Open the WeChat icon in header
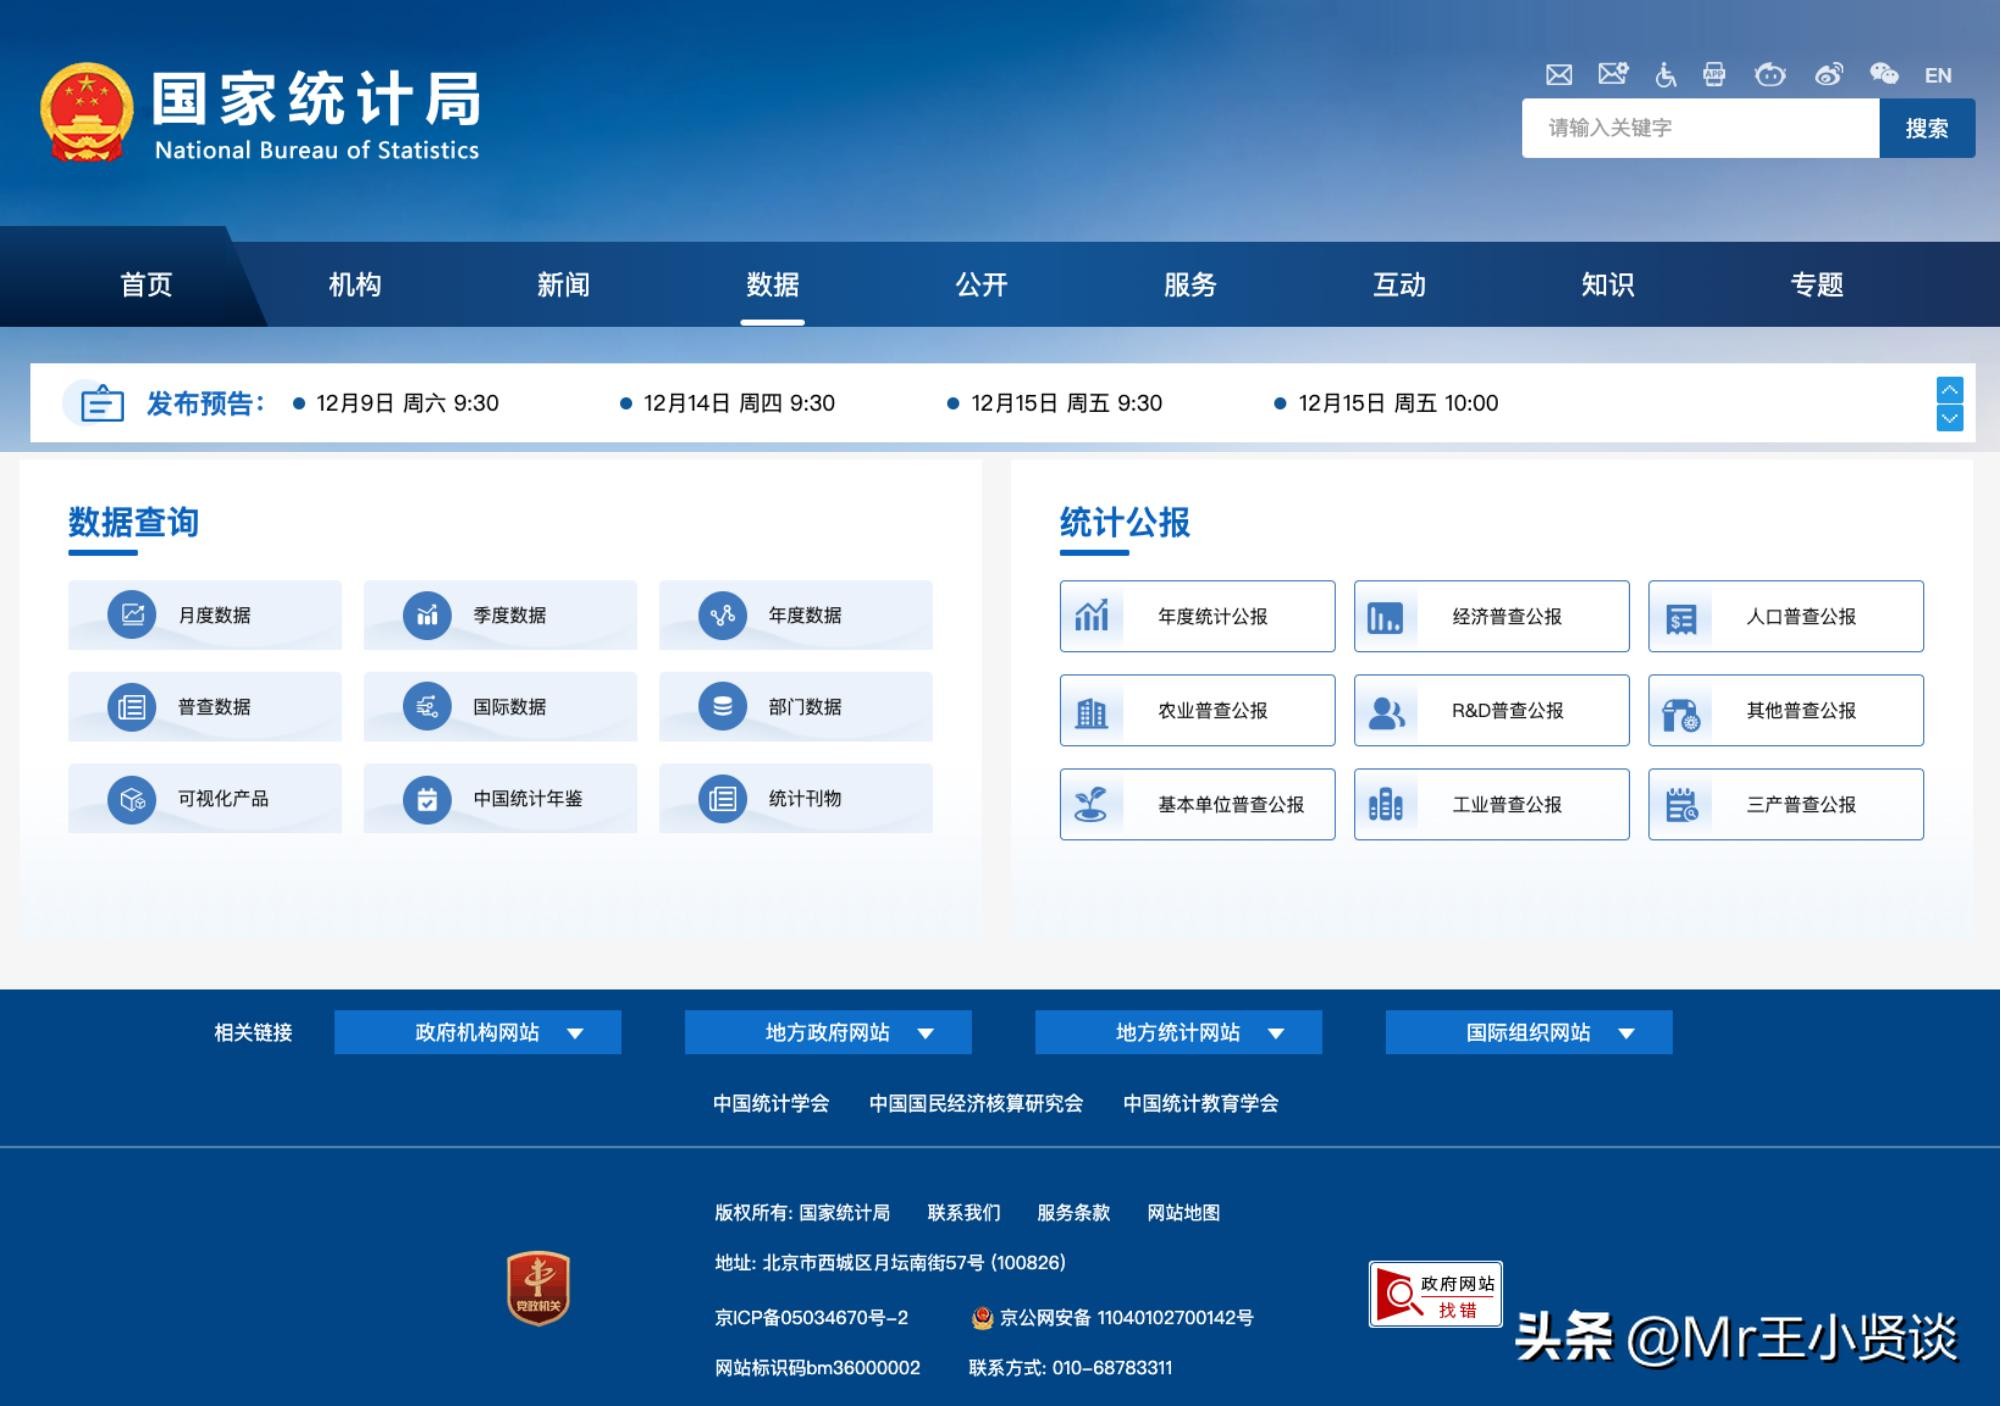The image size is (2001, 1406). [1883, 74]
